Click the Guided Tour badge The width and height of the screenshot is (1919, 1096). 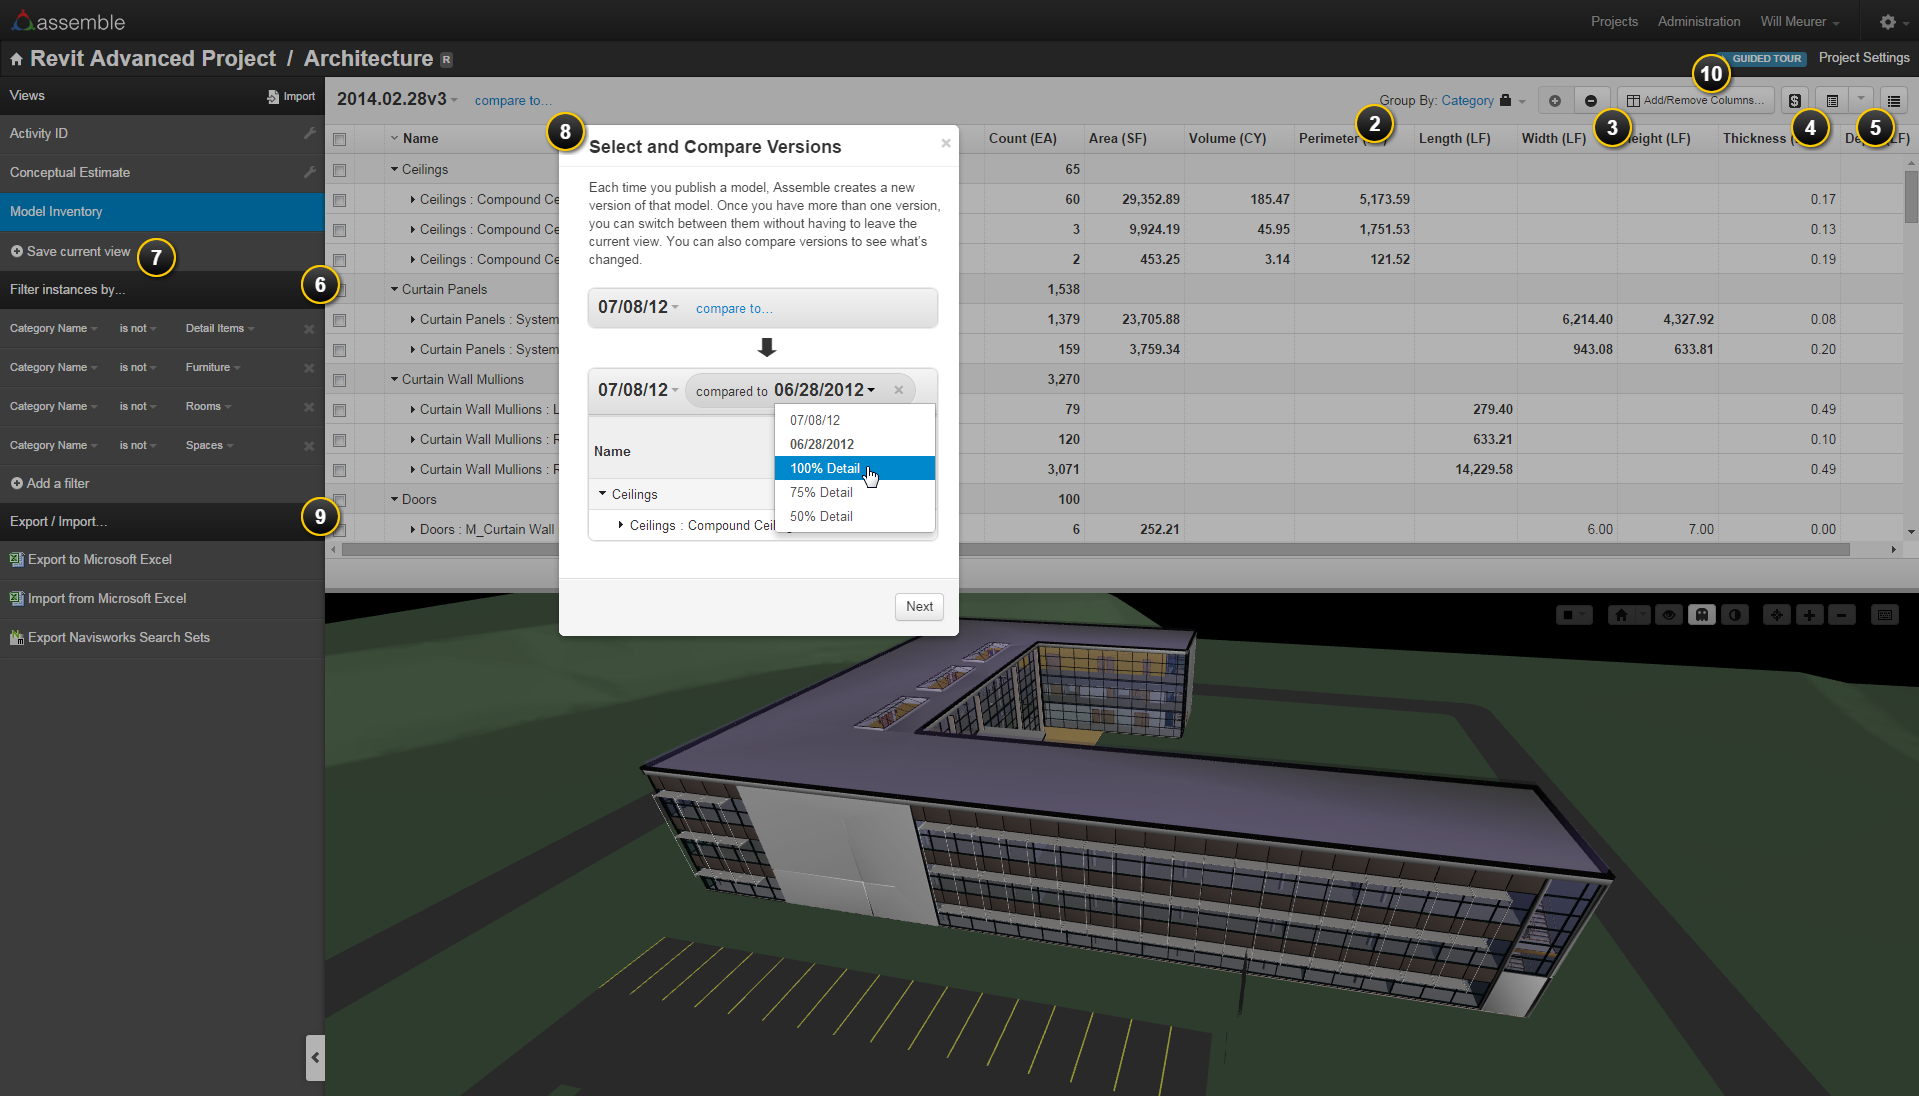click(1766, 59)
